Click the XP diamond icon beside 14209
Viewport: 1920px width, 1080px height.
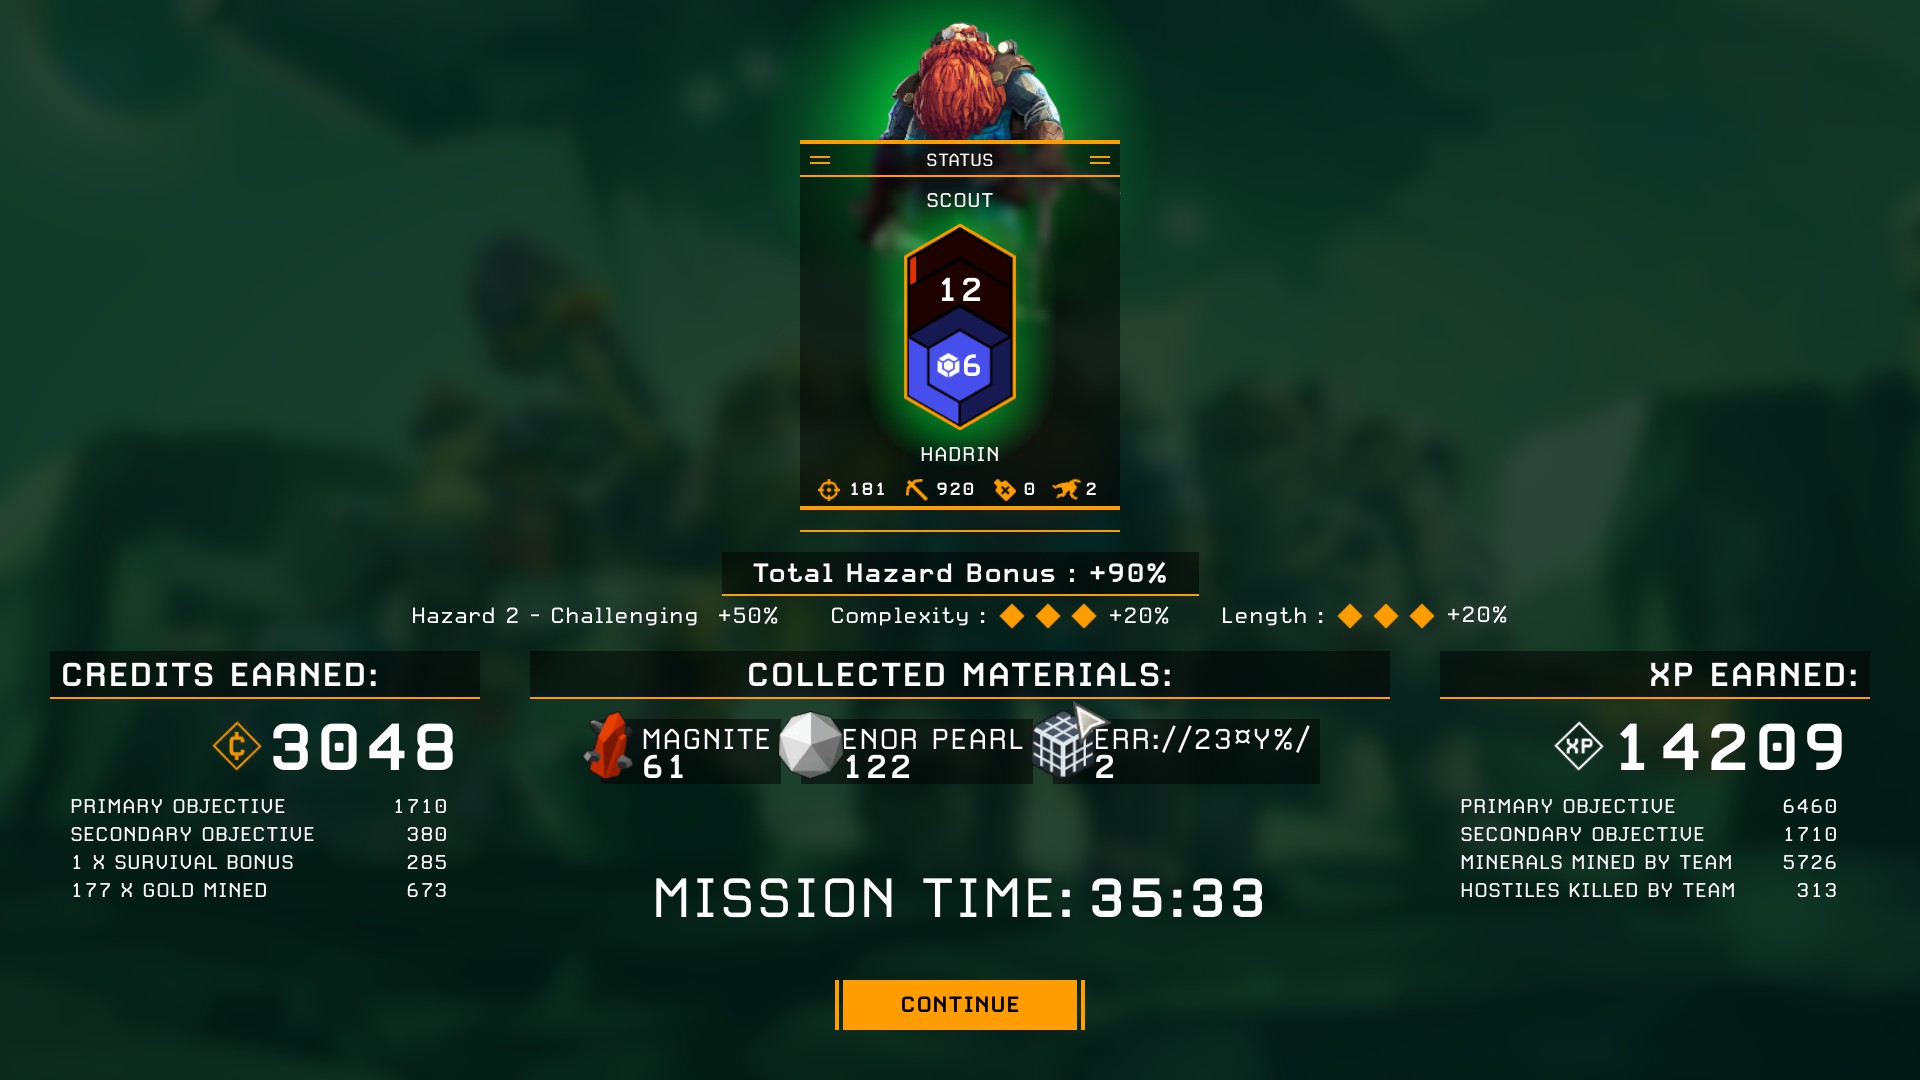pos(1579,746)
